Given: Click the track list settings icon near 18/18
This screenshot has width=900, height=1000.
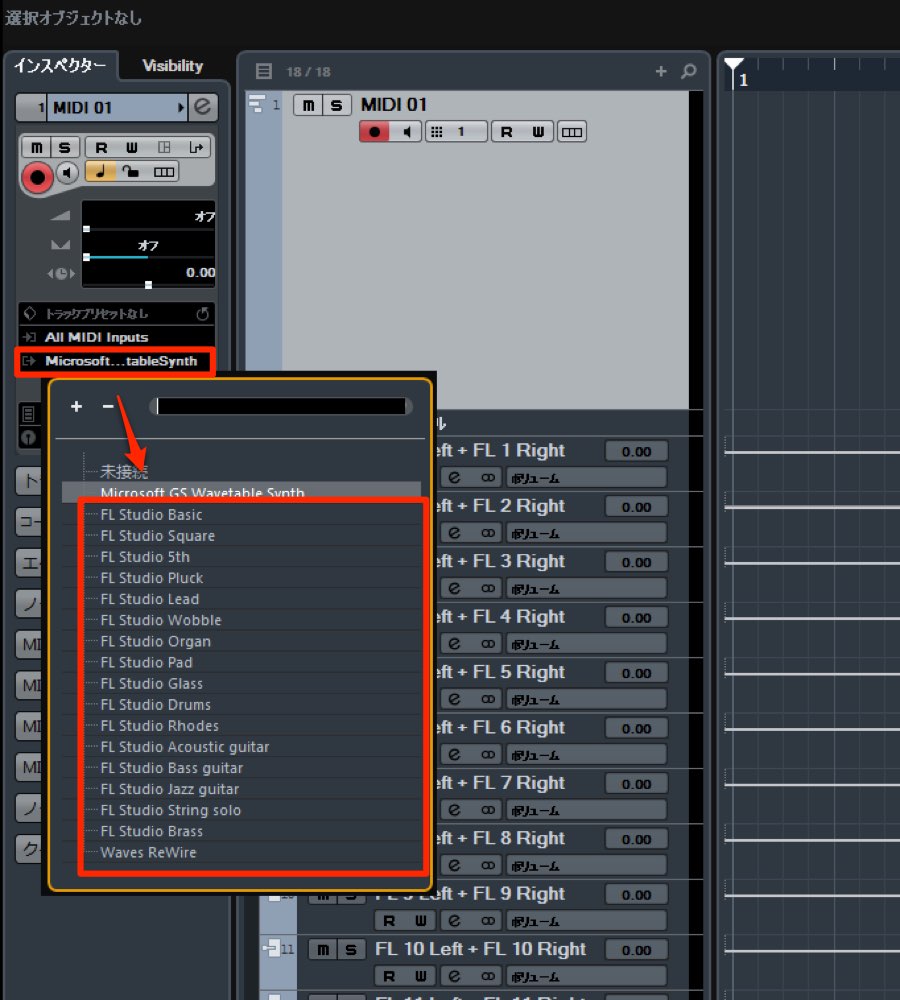Looking at the screenshot, I should pos(263,71).
